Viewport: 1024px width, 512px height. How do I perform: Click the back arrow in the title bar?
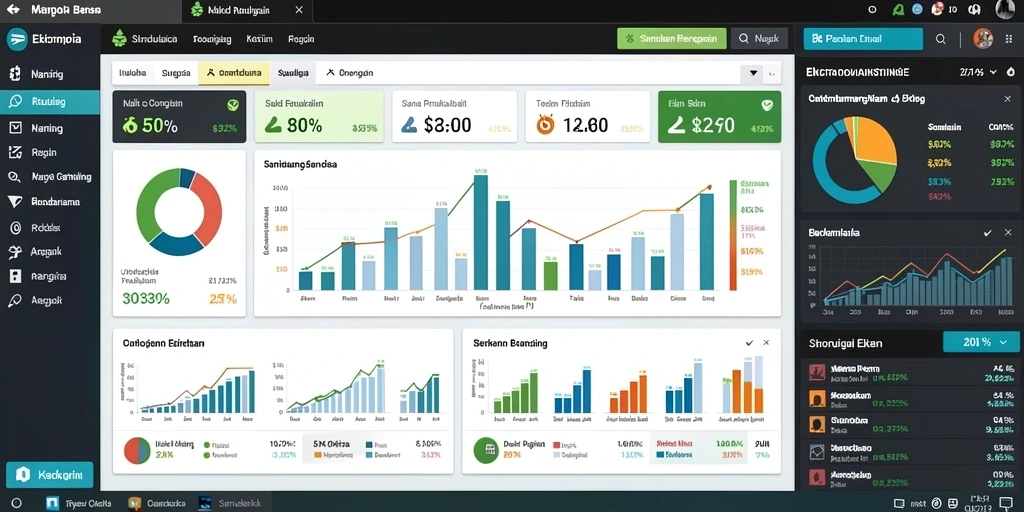tap(12, 10)
